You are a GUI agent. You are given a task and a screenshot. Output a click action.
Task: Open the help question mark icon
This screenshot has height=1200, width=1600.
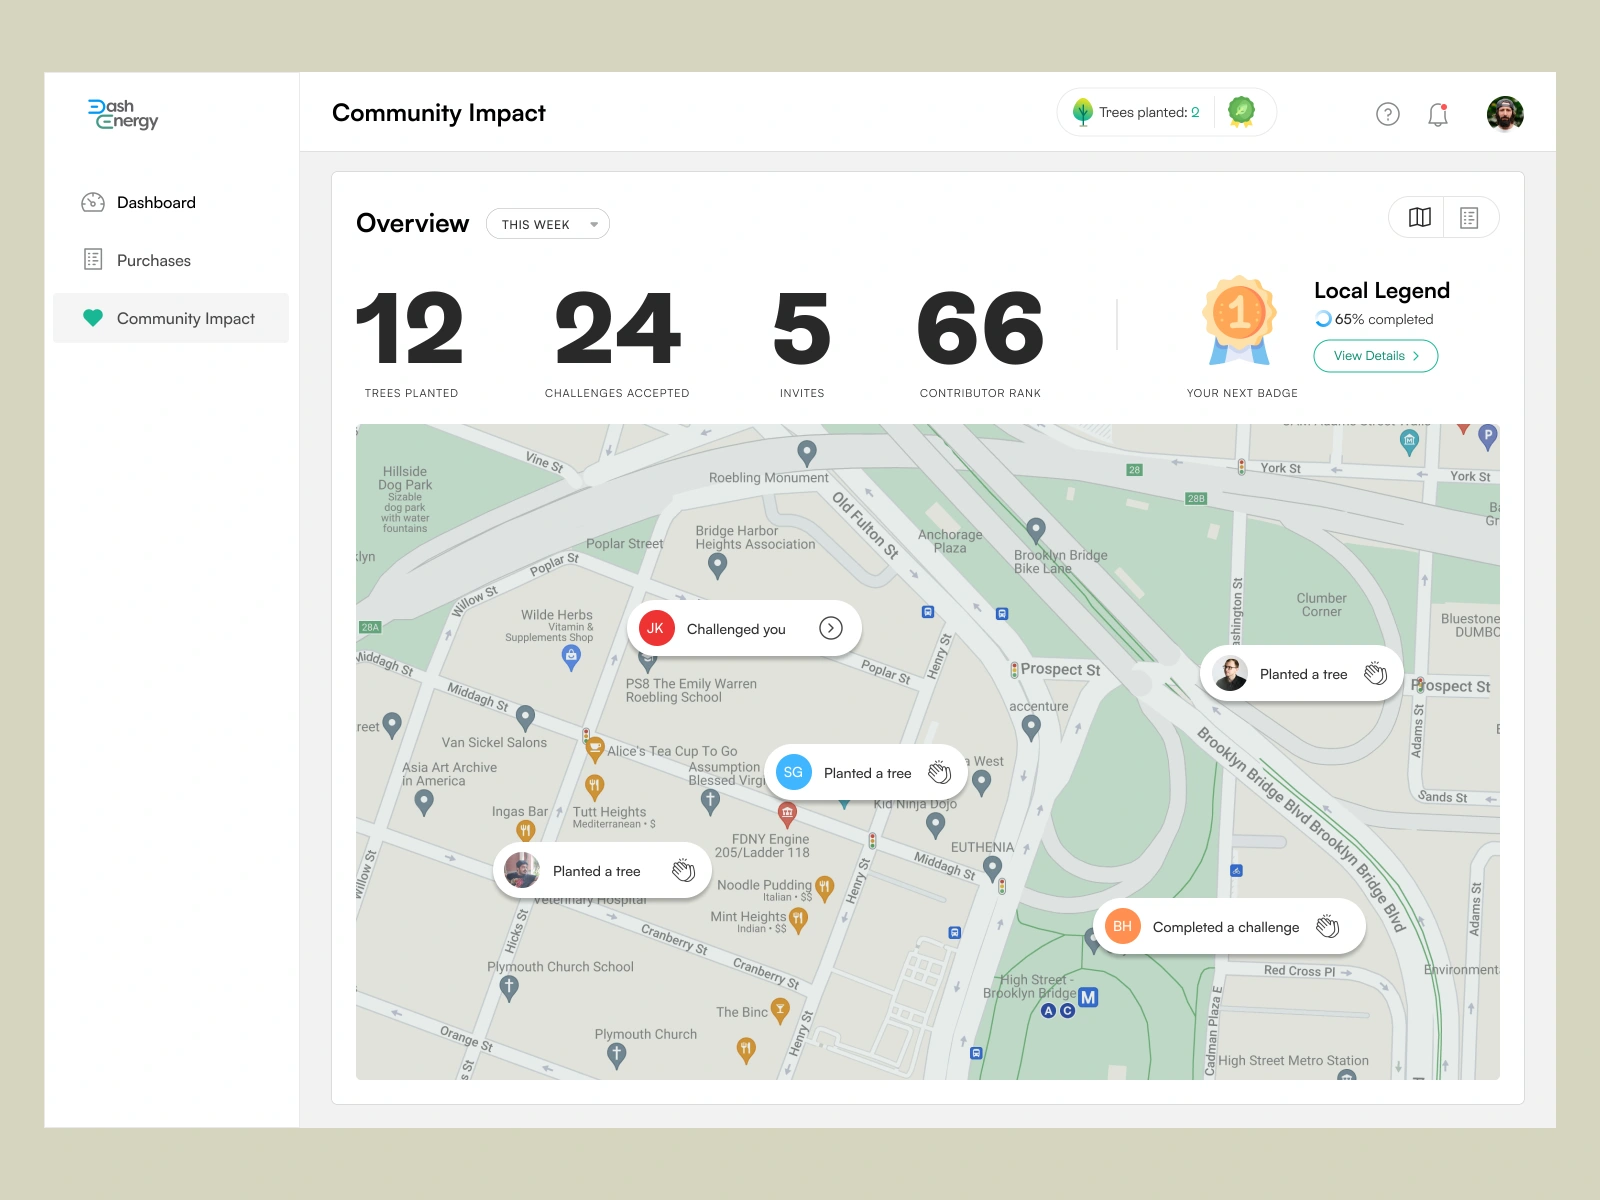pos(1388,114)
